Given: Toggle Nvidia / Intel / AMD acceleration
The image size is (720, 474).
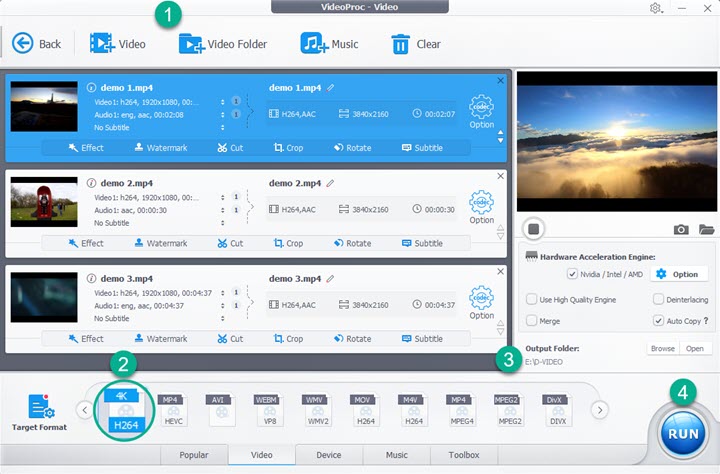Looking at the screenshot, I should click(572, 274).
